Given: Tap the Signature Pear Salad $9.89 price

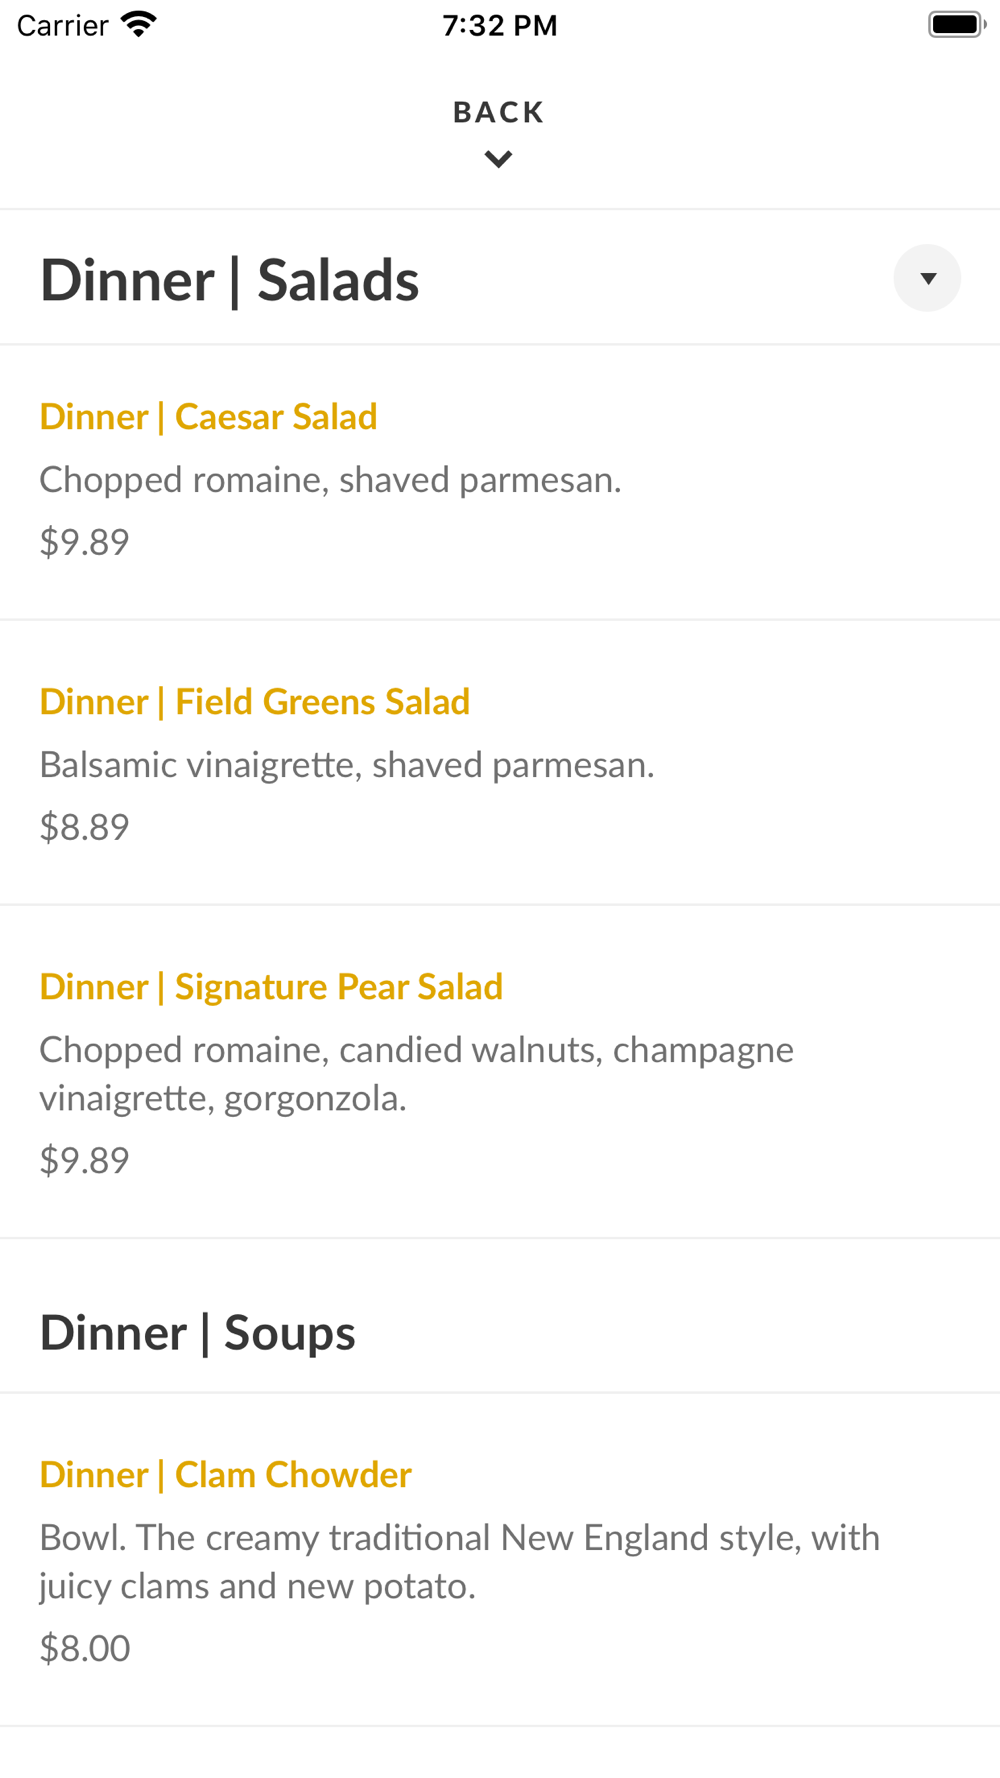Looking at the screenshot, I should click(x=84, y=1160).
